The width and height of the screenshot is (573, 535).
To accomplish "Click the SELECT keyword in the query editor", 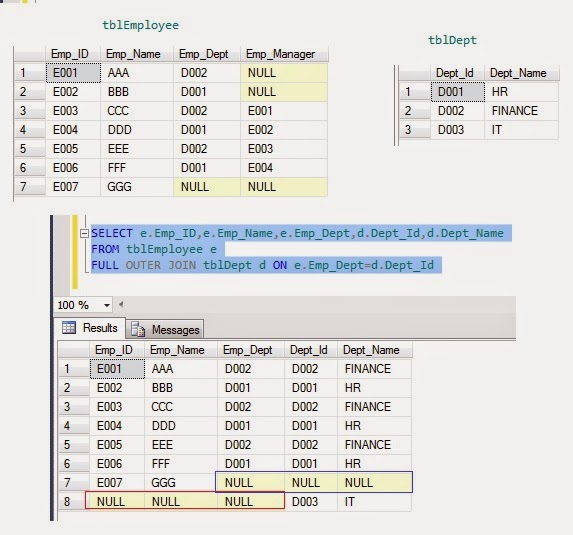I will coord(112,233).
